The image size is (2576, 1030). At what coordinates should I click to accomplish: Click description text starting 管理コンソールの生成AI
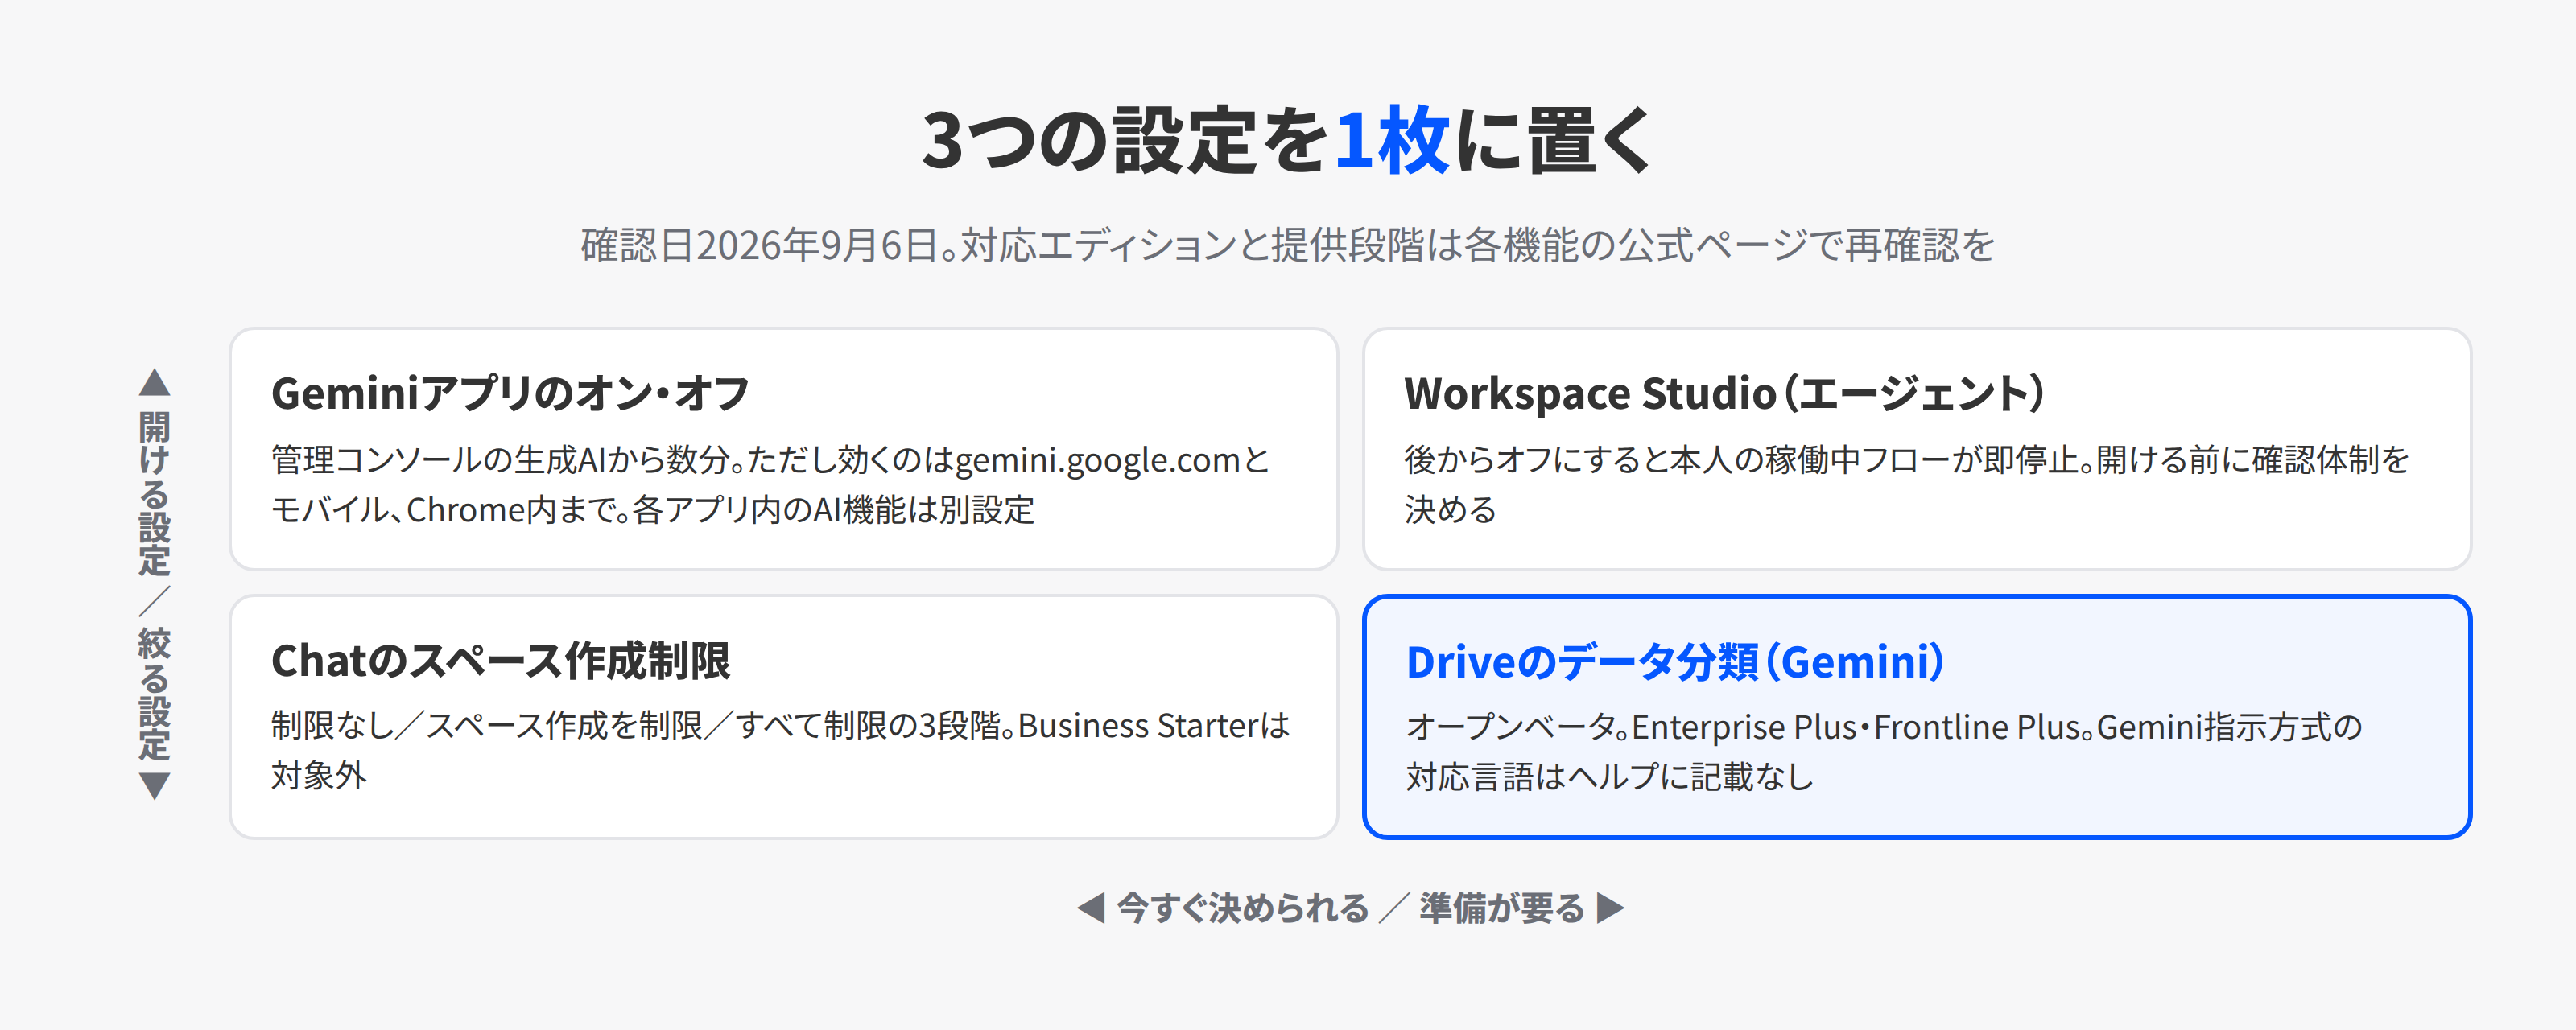[x=770, y=485]
